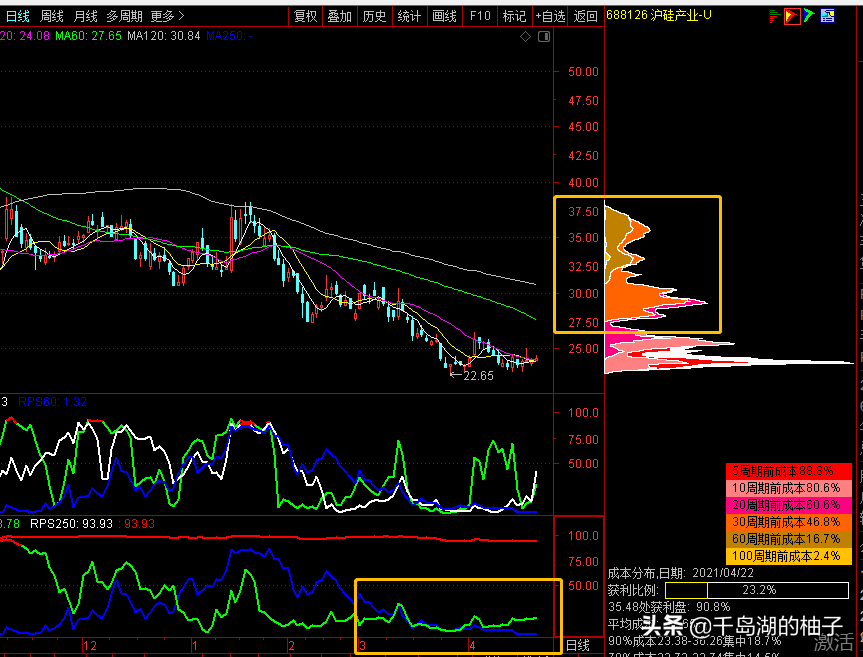Click the 返回 back button
Viewport: 863px width, 657px height.
(586, 17)
